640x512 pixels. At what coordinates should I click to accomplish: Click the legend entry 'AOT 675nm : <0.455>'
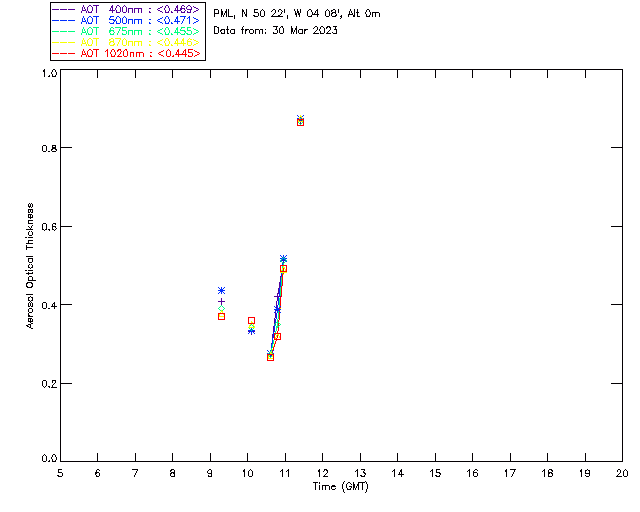tap(126, 31)
